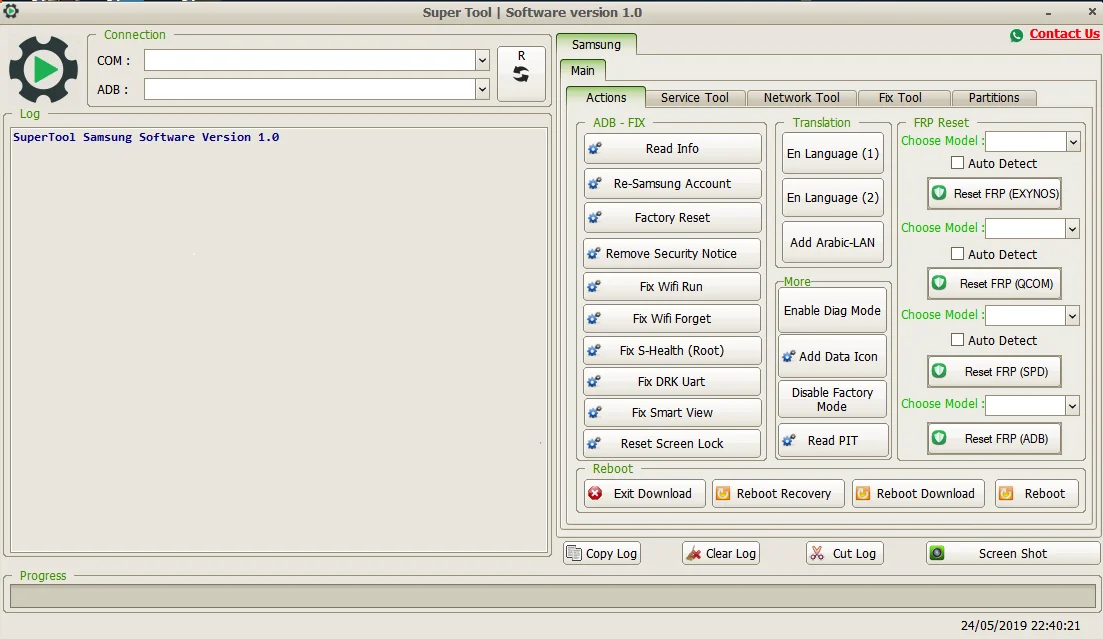
Task: Click the Fix S-Health (Root) gear icon
Action: [594, 350]
